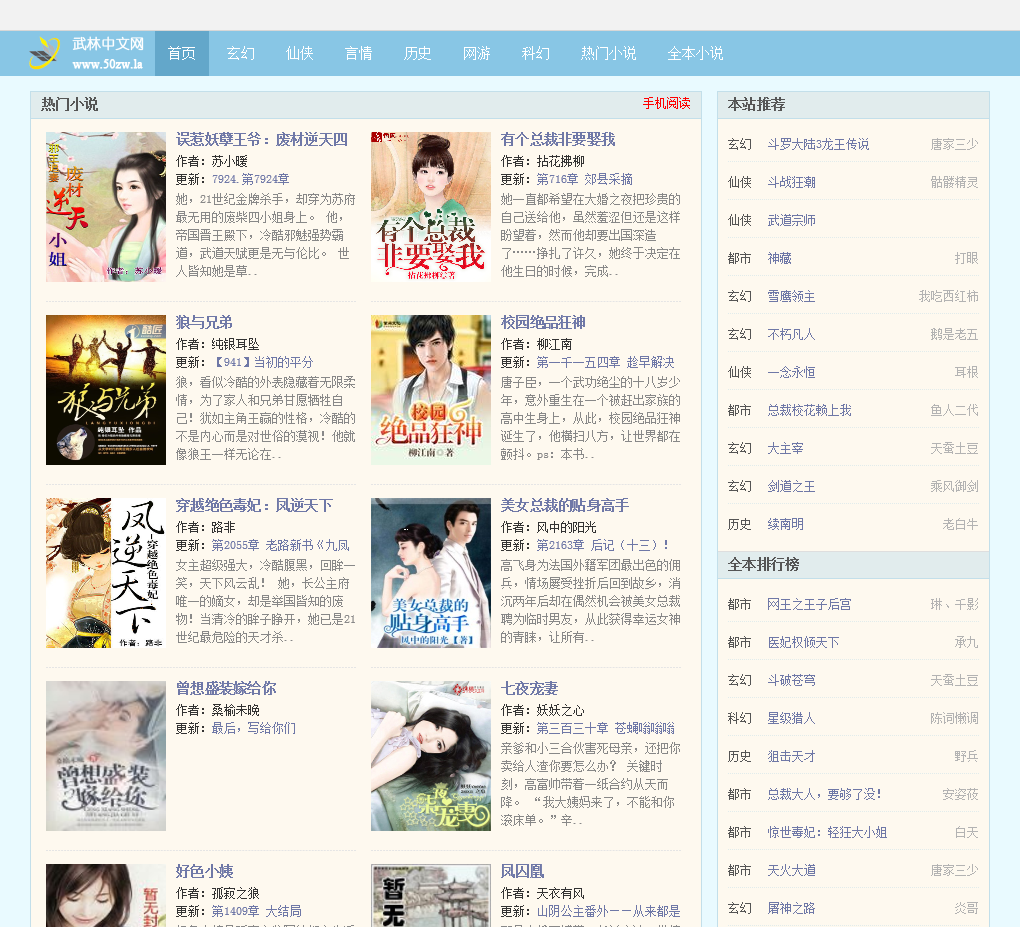
Task: Open cover image of 好色小姨
Action: [x=106, y=895]
